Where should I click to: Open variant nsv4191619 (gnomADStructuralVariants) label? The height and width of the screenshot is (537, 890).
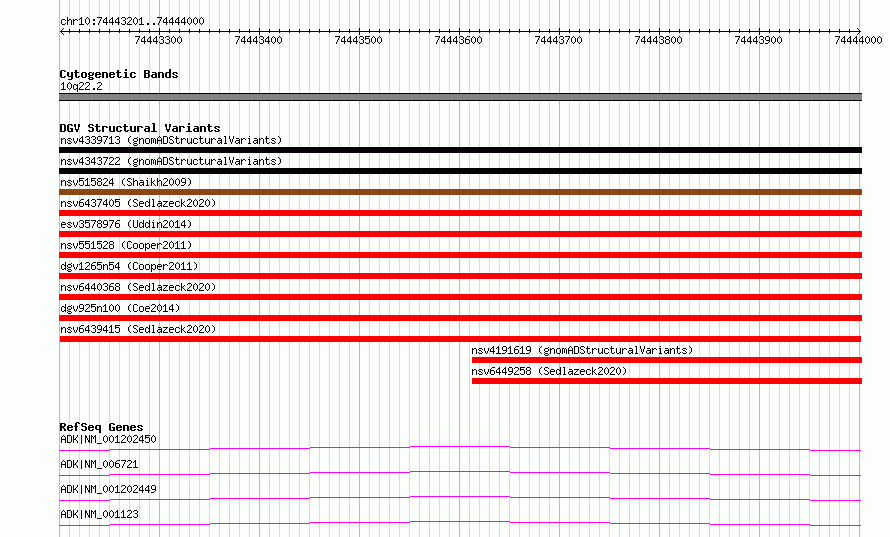[582, 350]
